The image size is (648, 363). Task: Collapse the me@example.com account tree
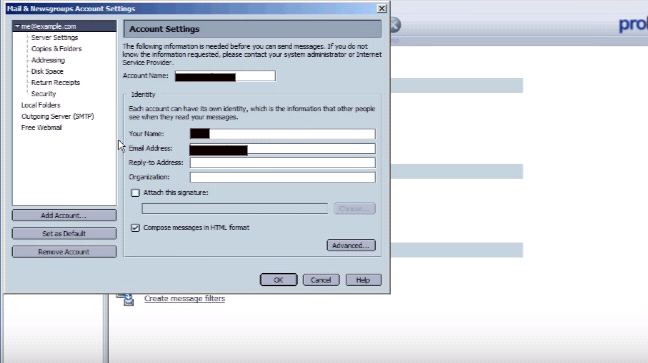tap(17, 26)
